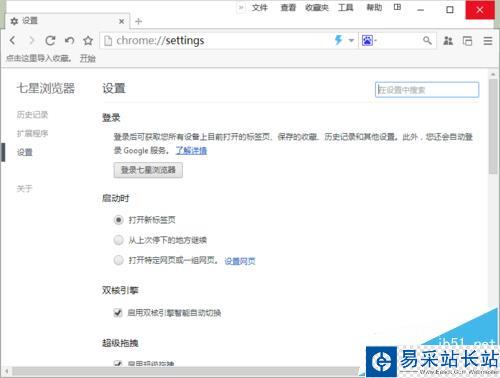
Task: Open the 查看 menu
Action: pos(288,7)
